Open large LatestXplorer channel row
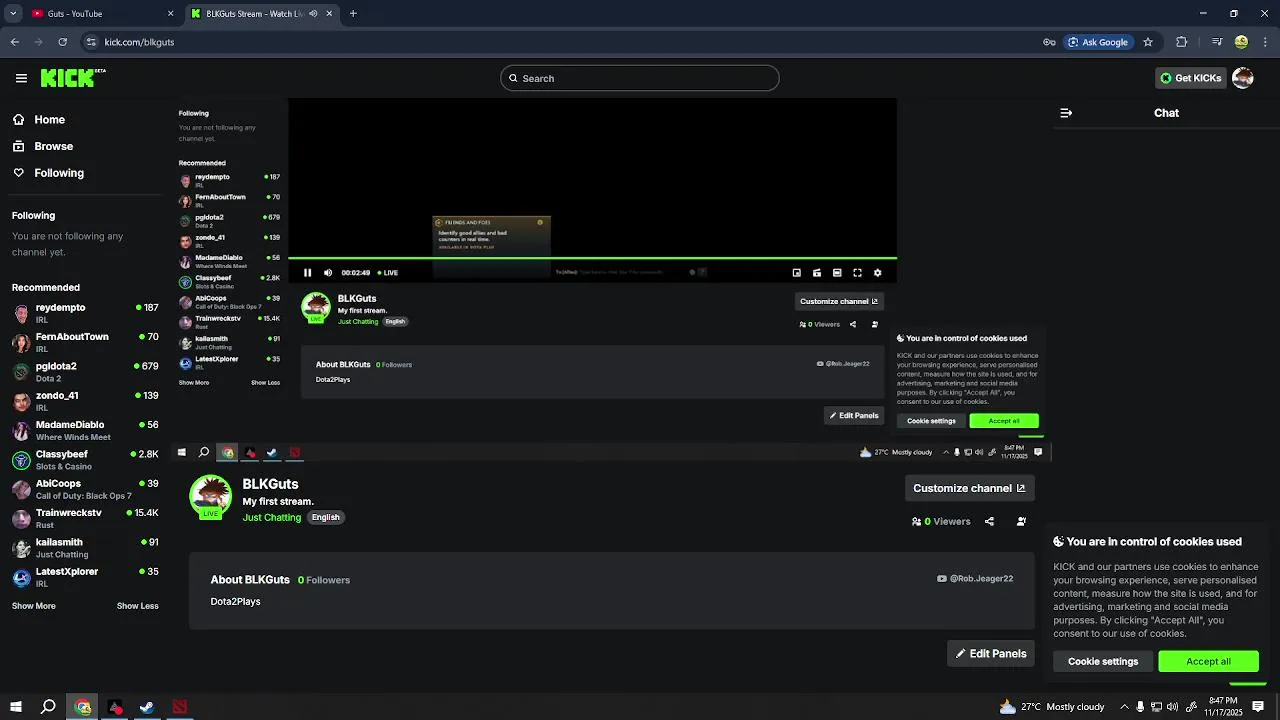The width and height of the screenshot is (1280, 720). pyautogui.click(x=85, y=577)
